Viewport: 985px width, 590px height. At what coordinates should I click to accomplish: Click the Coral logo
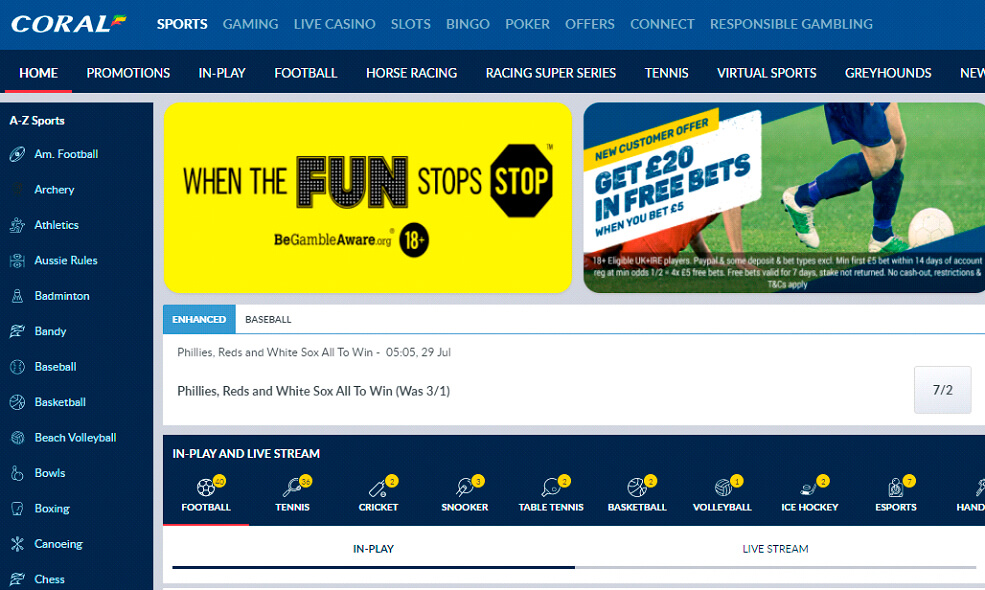(68, 24)
